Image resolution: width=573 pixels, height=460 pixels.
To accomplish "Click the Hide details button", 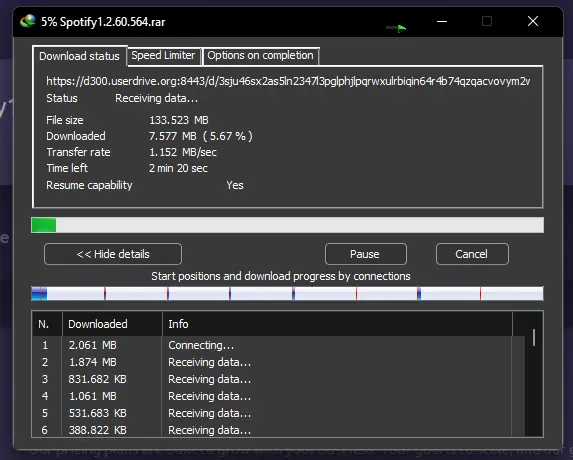I will (113, 254).
